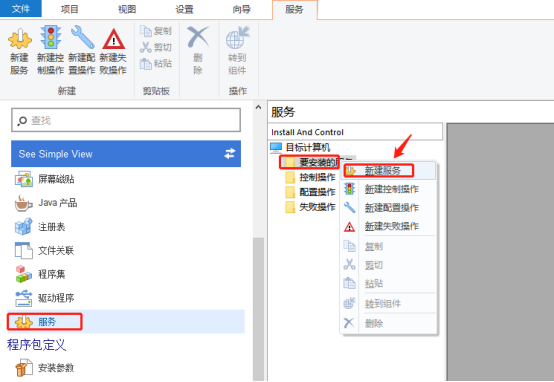Choose 转到组件 from the context menu

click(388, 303)
